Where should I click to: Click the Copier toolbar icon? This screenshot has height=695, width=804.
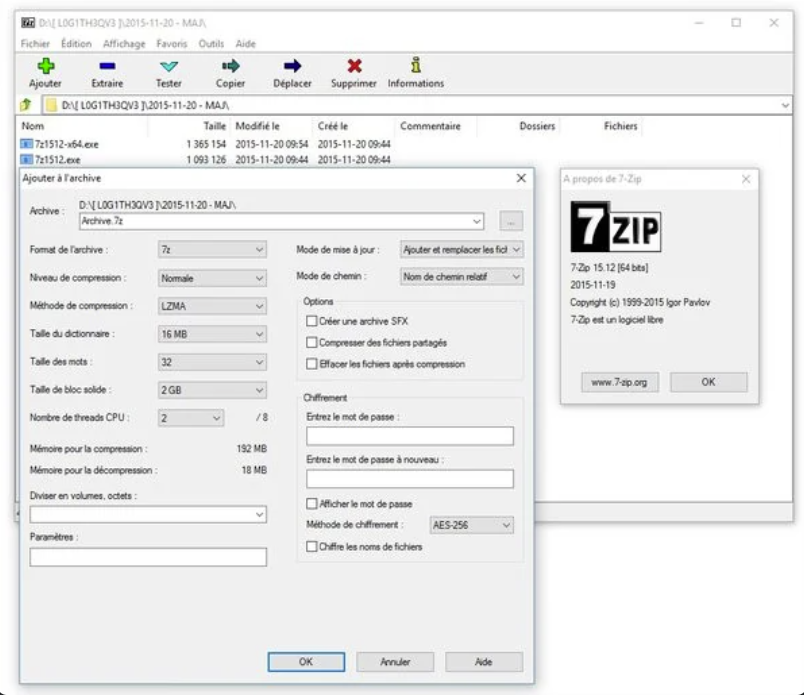231,66
